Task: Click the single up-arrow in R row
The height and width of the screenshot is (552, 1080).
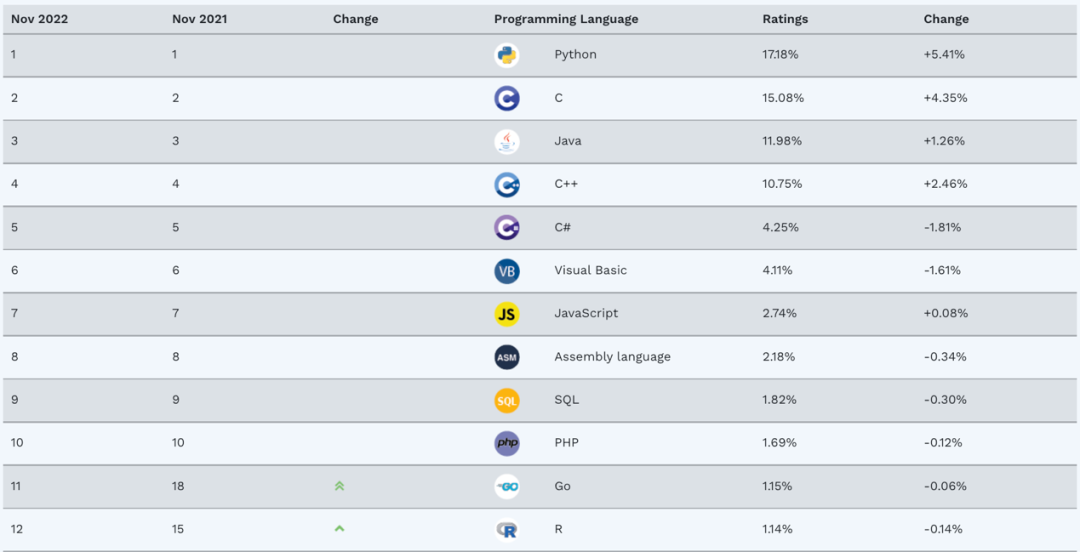Action: [339, 529]
